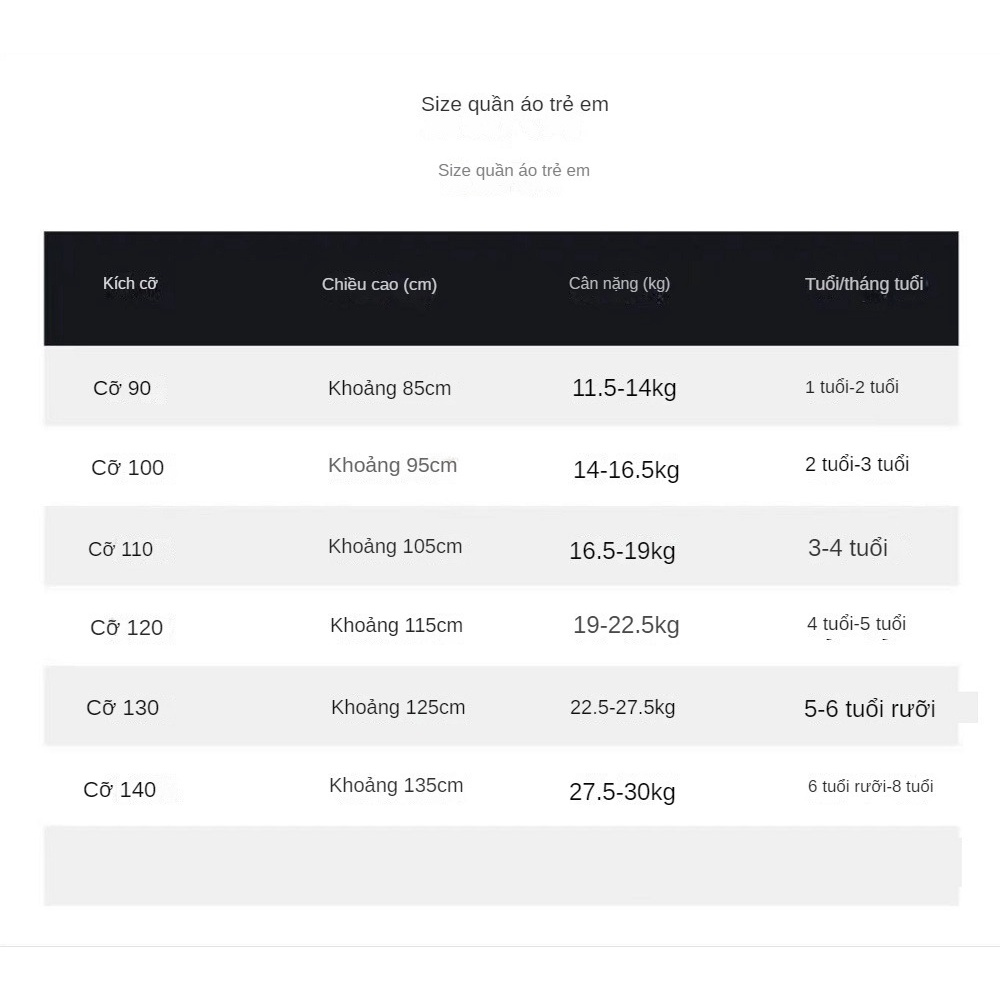Select the "5-6 tuổi rưỡi" age cell

[x=869, y=709]
